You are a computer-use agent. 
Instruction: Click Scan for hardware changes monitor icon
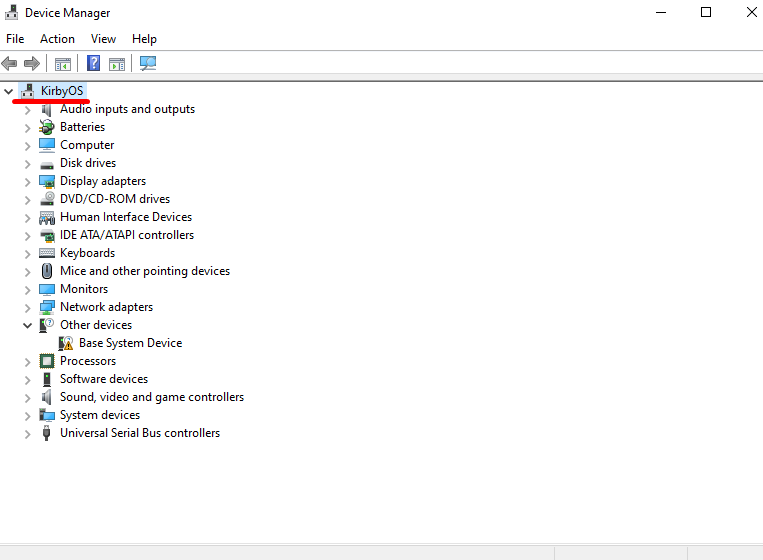click(x=148, y=63)
